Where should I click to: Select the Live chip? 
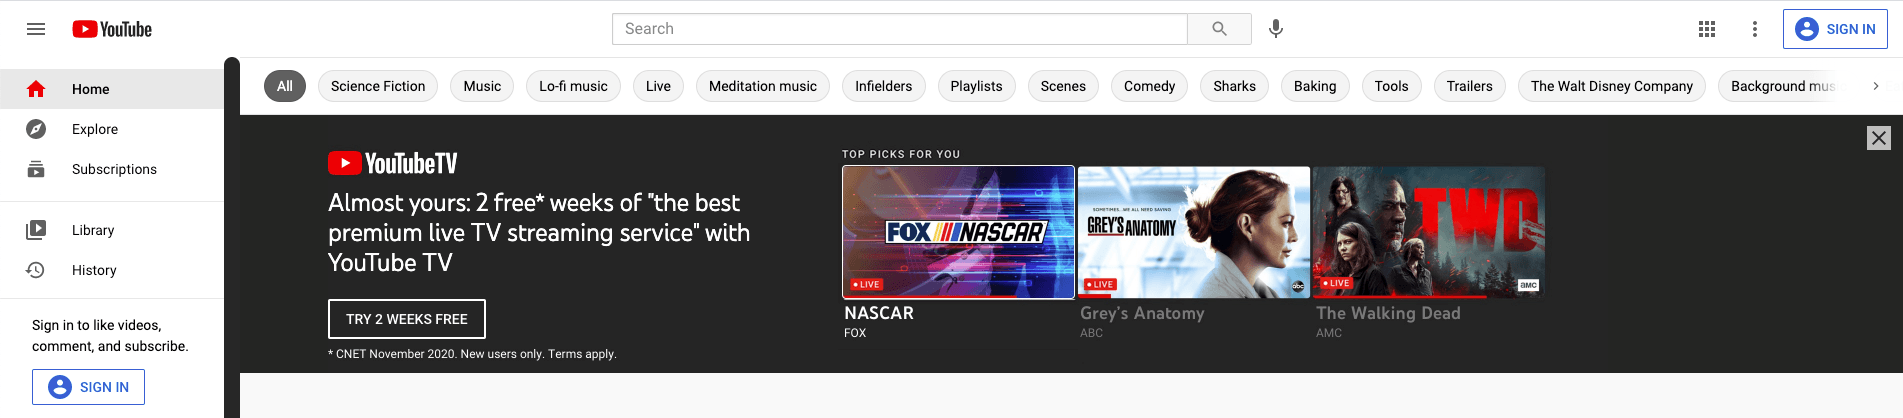(658, 86)
